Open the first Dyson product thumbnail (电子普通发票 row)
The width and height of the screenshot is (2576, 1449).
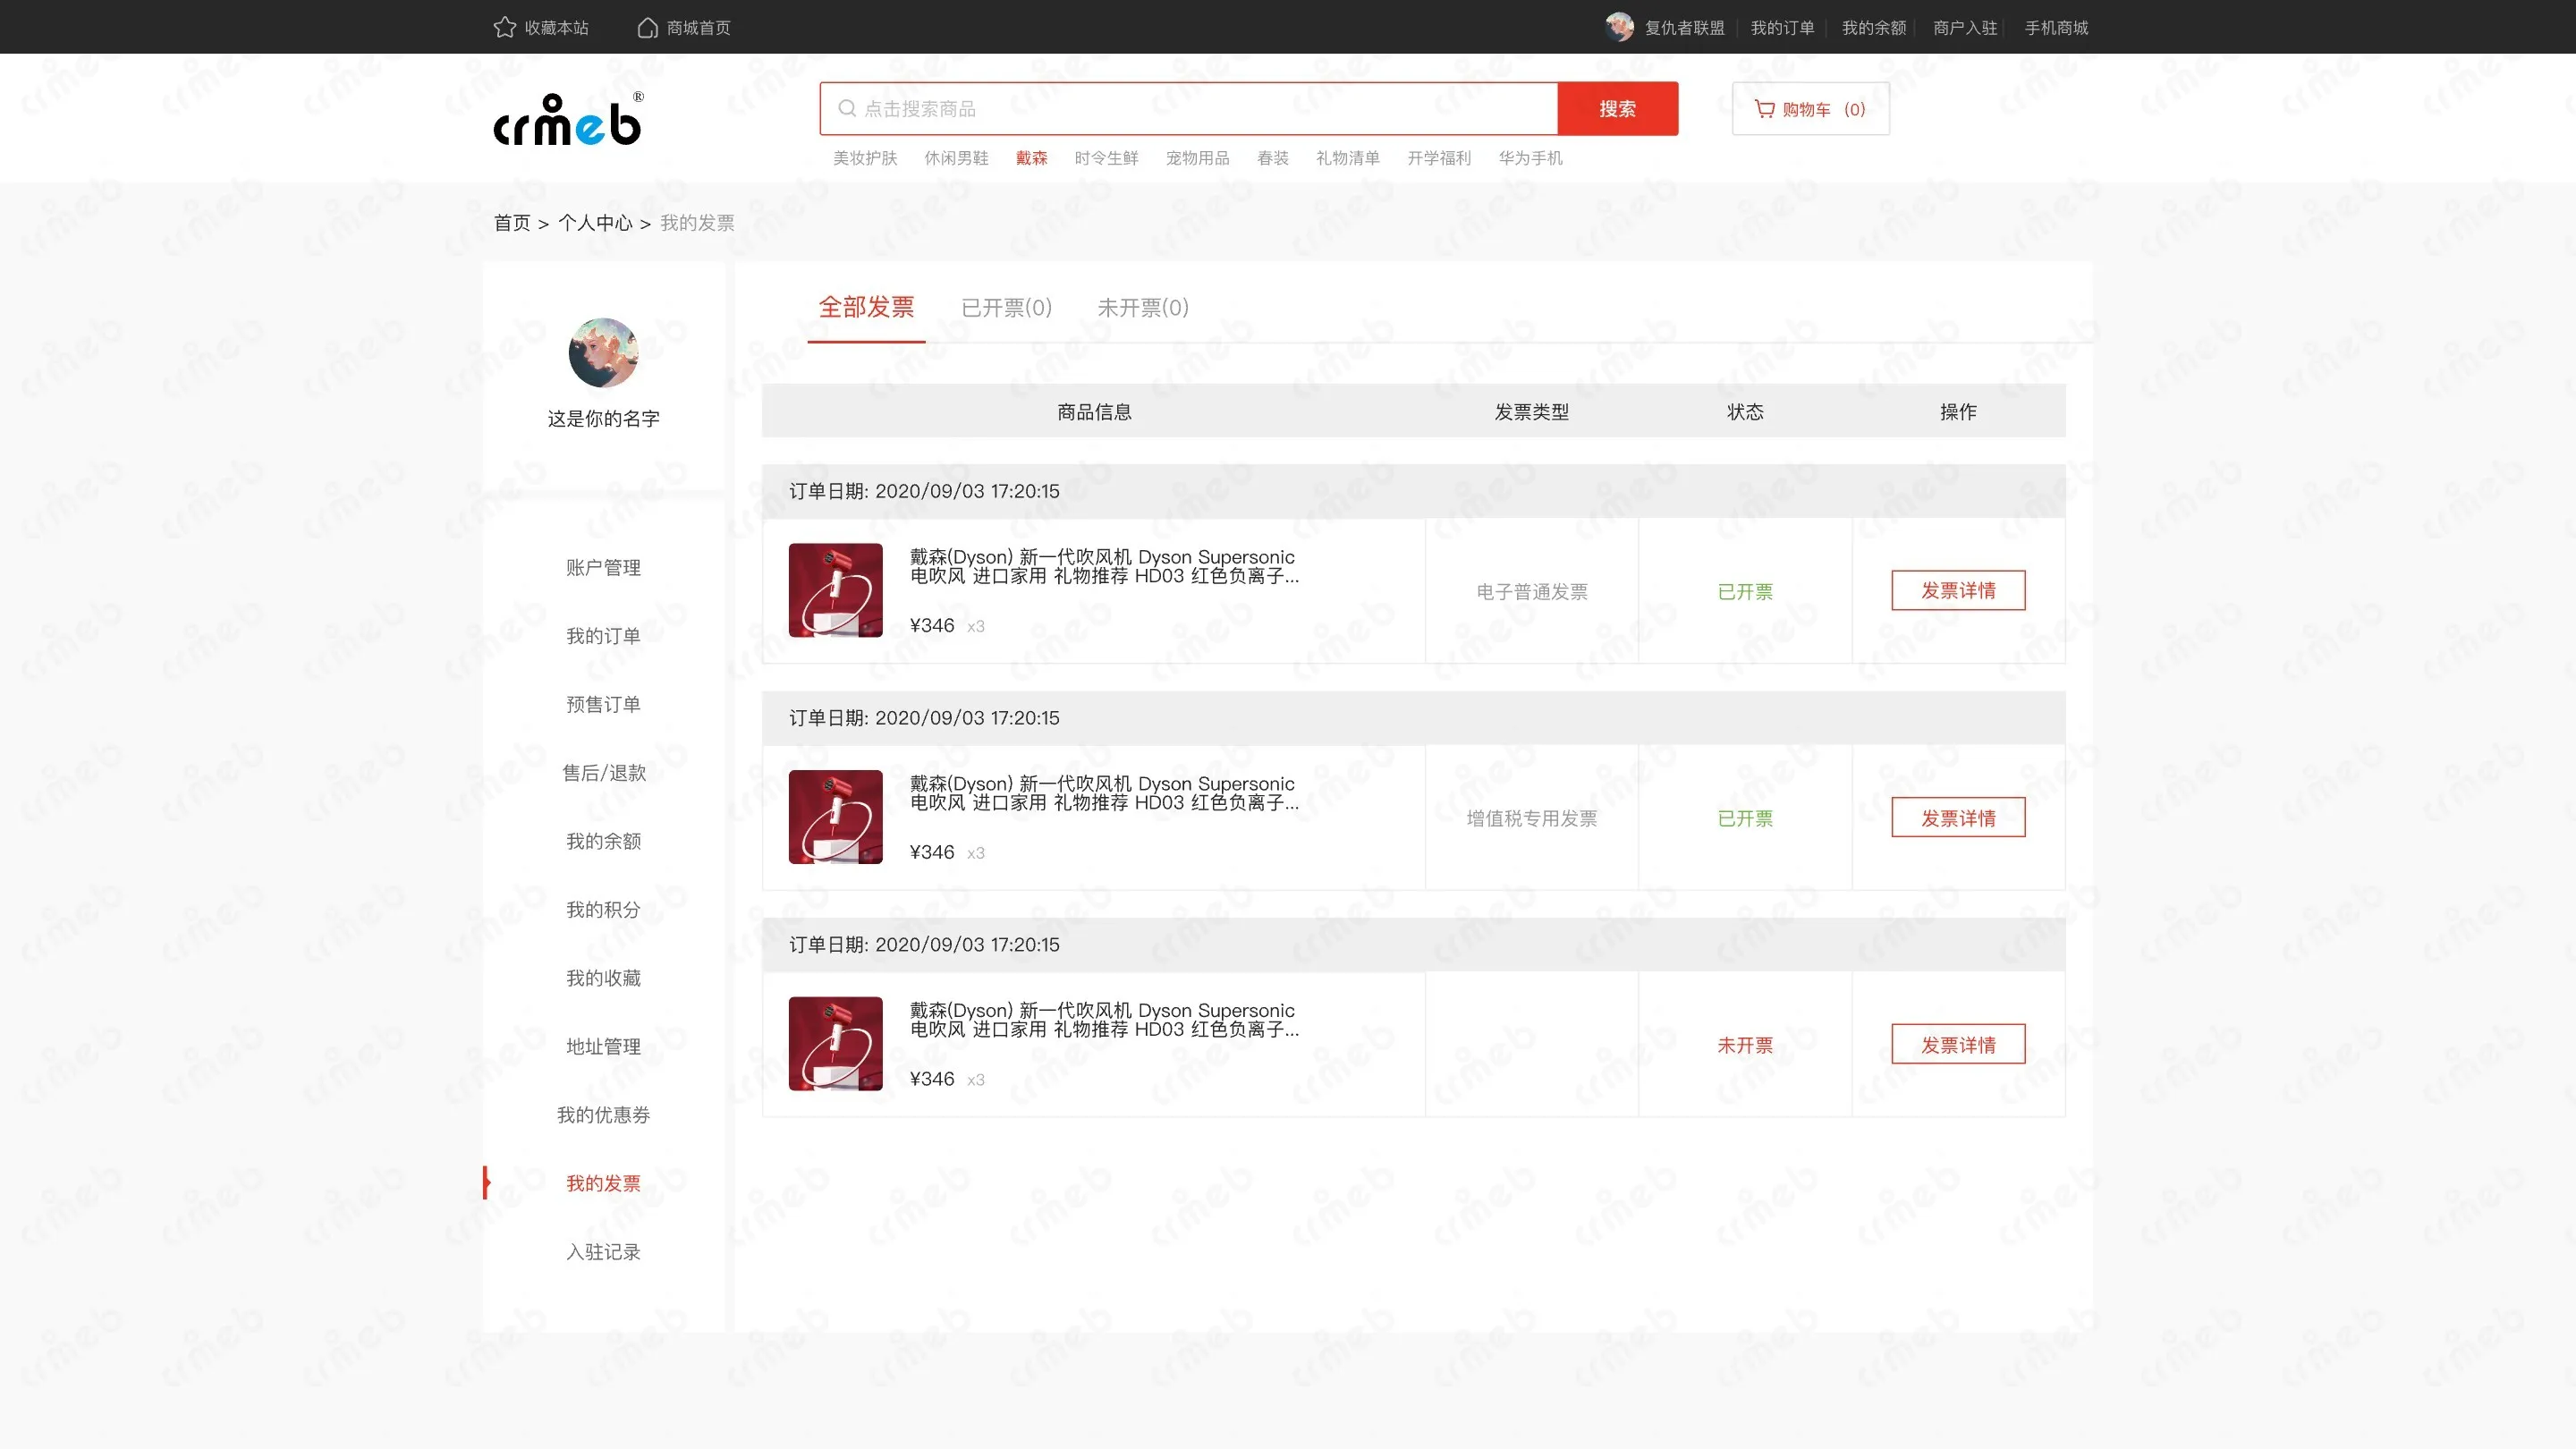click(836, 590)
